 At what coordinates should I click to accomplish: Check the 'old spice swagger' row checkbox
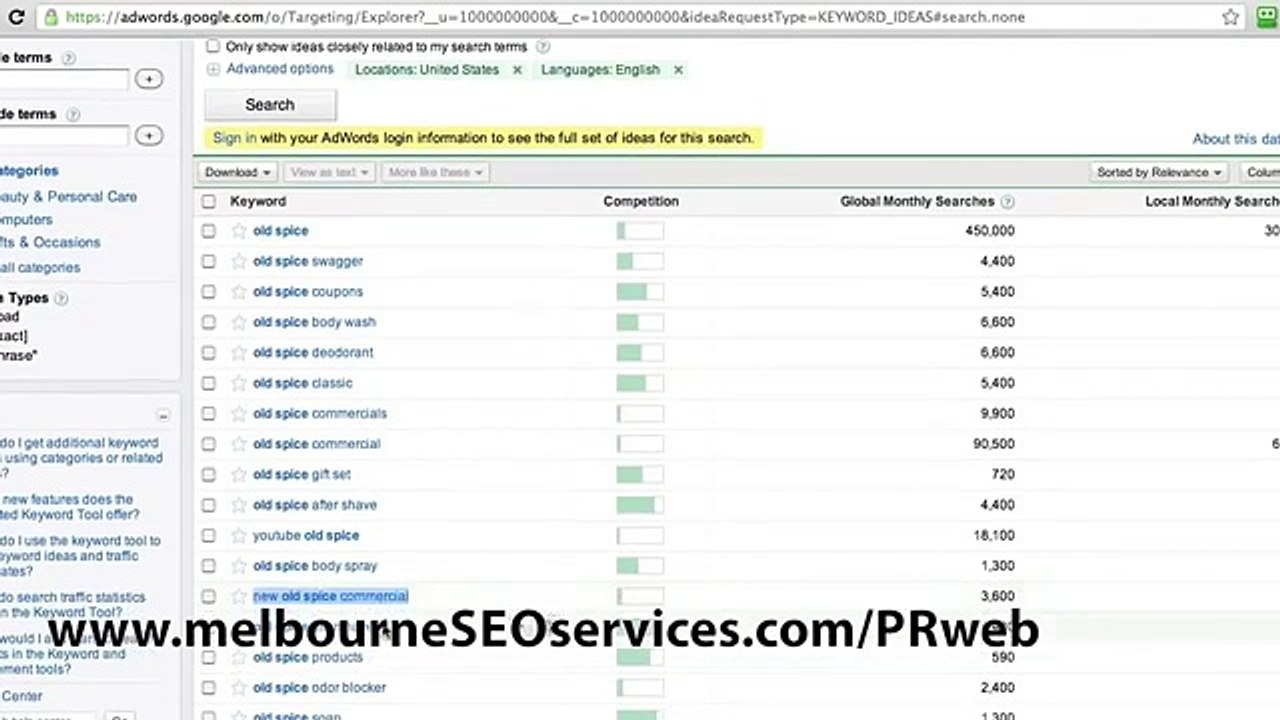(208, 261)
